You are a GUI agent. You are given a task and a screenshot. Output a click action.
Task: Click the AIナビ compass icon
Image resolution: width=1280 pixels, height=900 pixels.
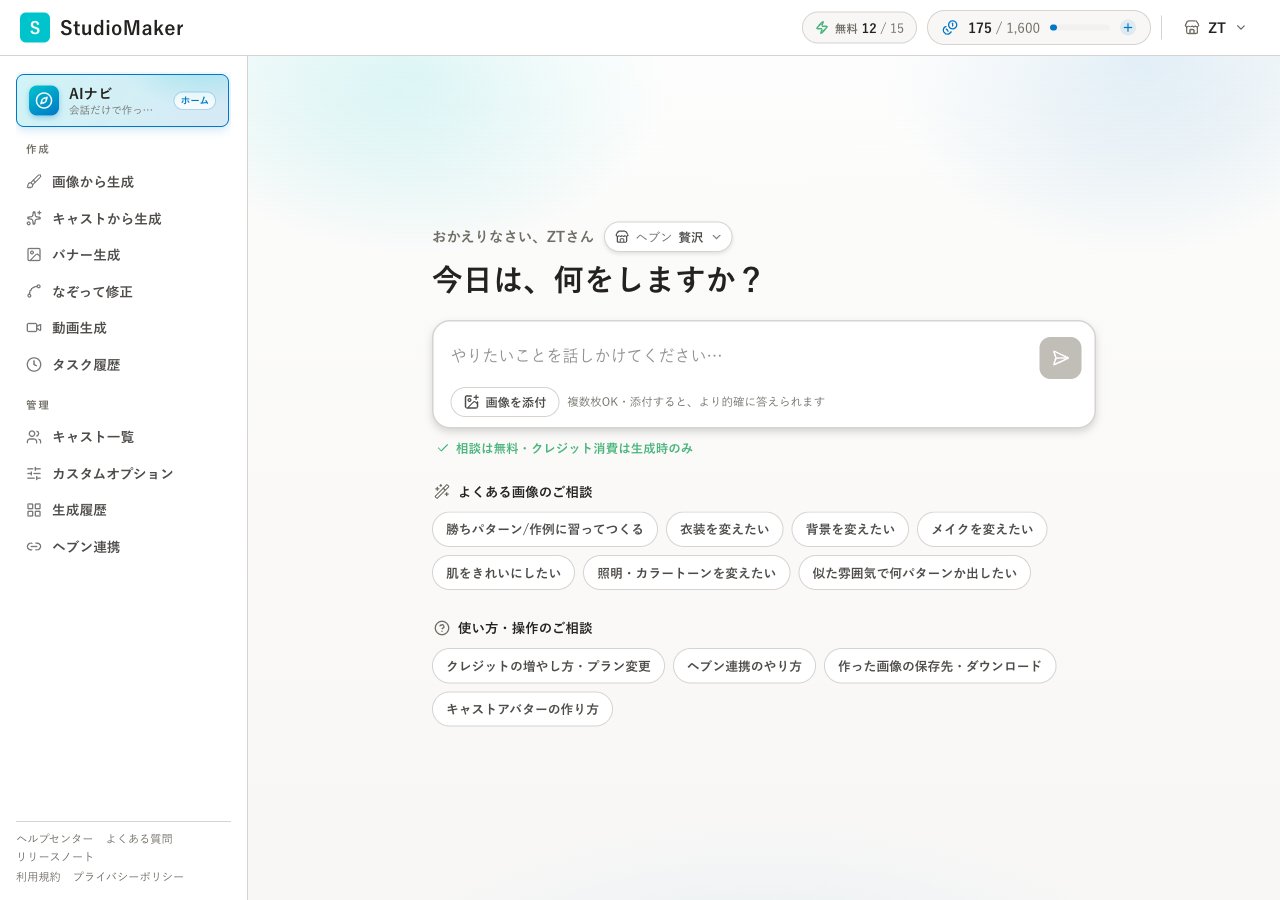[x=44, y=100]
